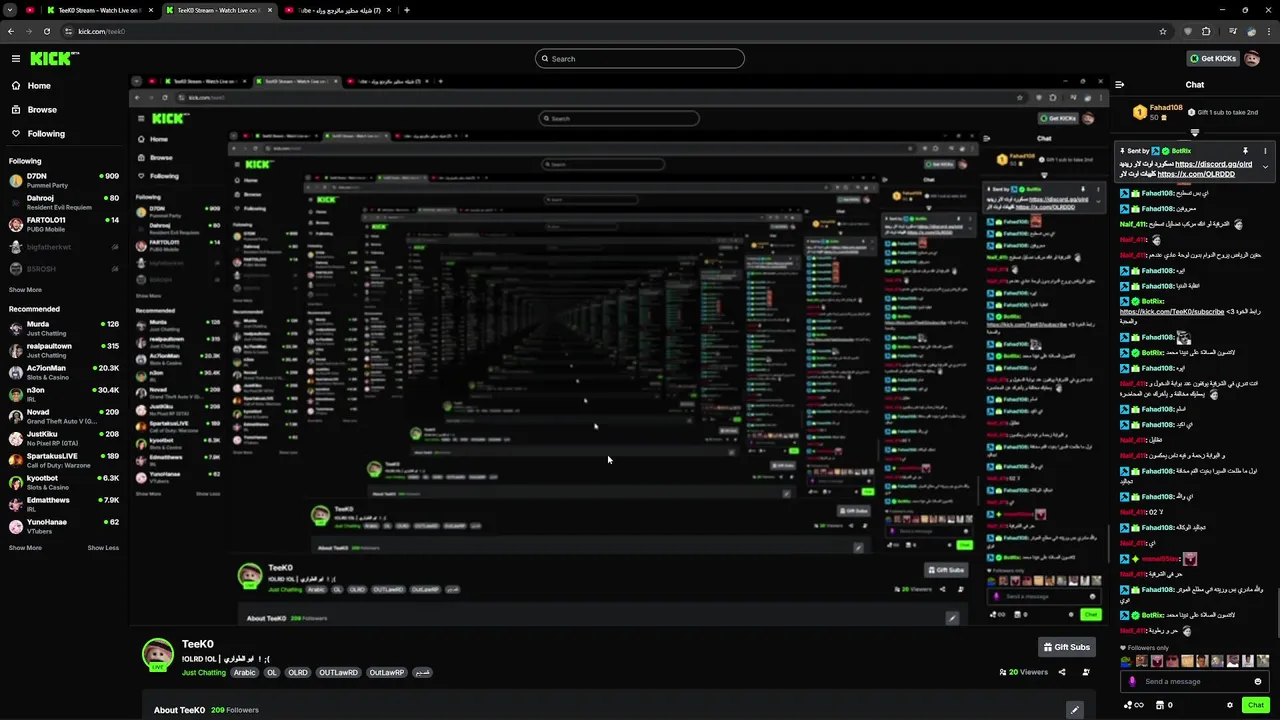The height and width of the screenshot is (720, 1280).
Task: Open browser extensions puzzle icon
Action: (1206, 31)
